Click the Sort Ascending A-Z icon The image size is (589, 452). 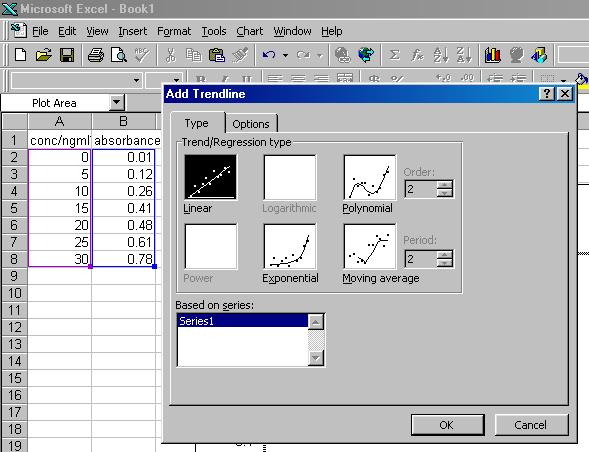coord(440,55)
